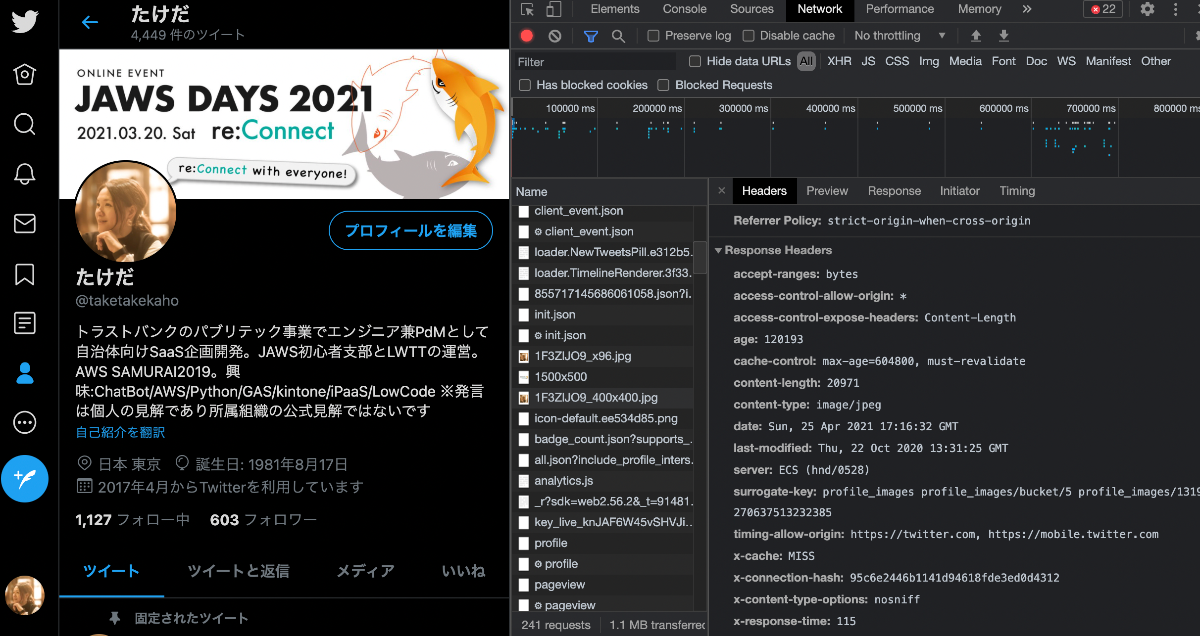Open network search magnifier icon
This screenshot has width=1200, height=636.
[618, 36]
